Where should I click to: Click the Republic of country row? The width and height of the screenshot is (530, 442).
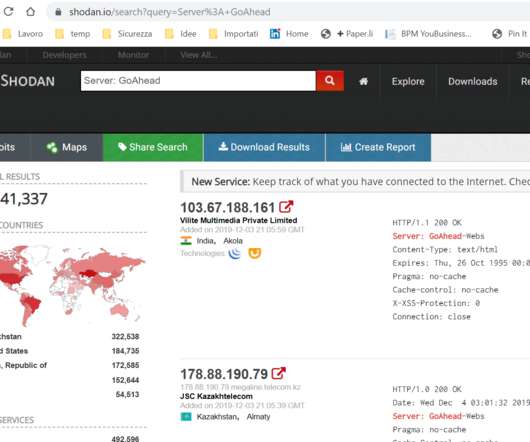[x=70, y=365]
